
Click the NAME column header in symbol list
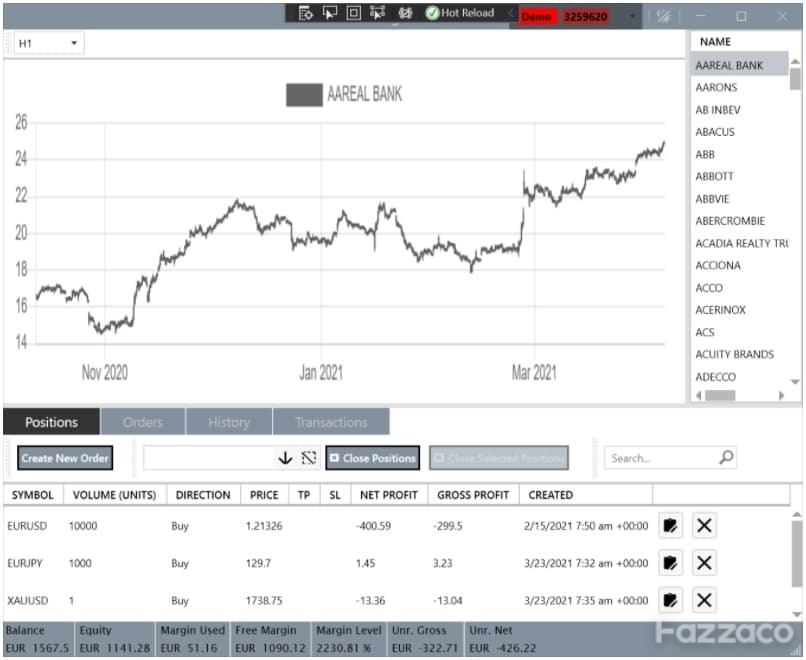click(715, 42)
